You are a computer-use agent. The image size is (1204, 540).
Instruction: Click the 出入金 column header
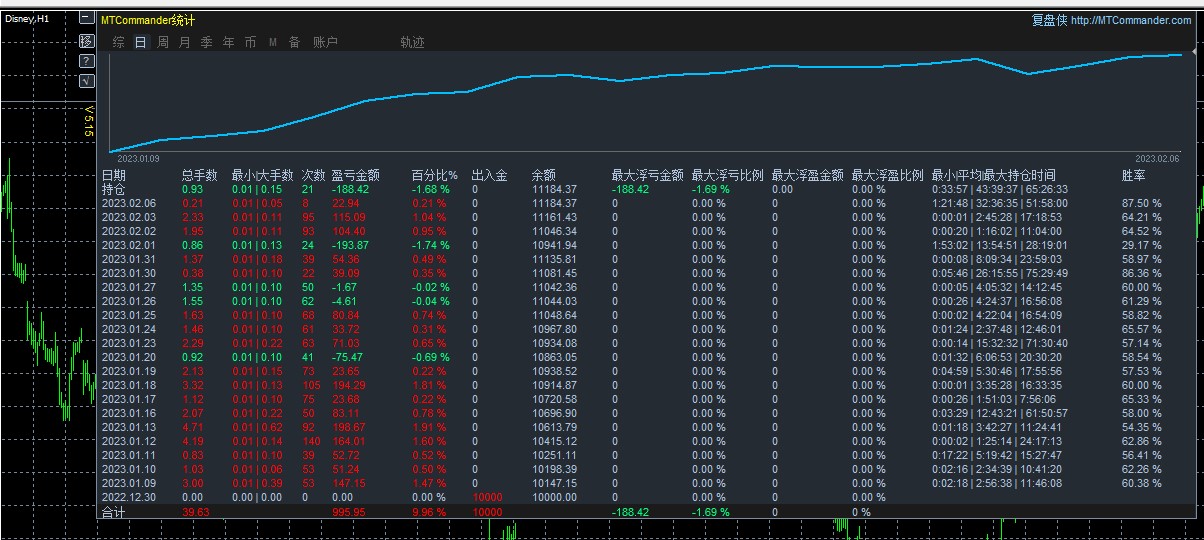(x=489, y=175)
